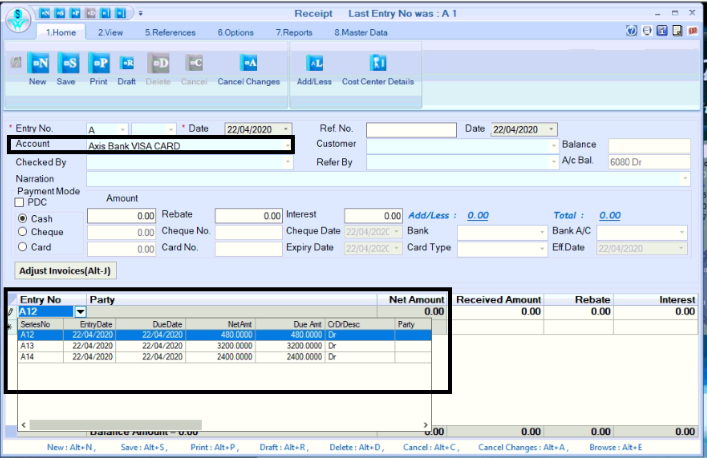This screenshot has width=707, height=458.
Task: Click the Cancel icon in ribbon
Action: click(194, 63)
